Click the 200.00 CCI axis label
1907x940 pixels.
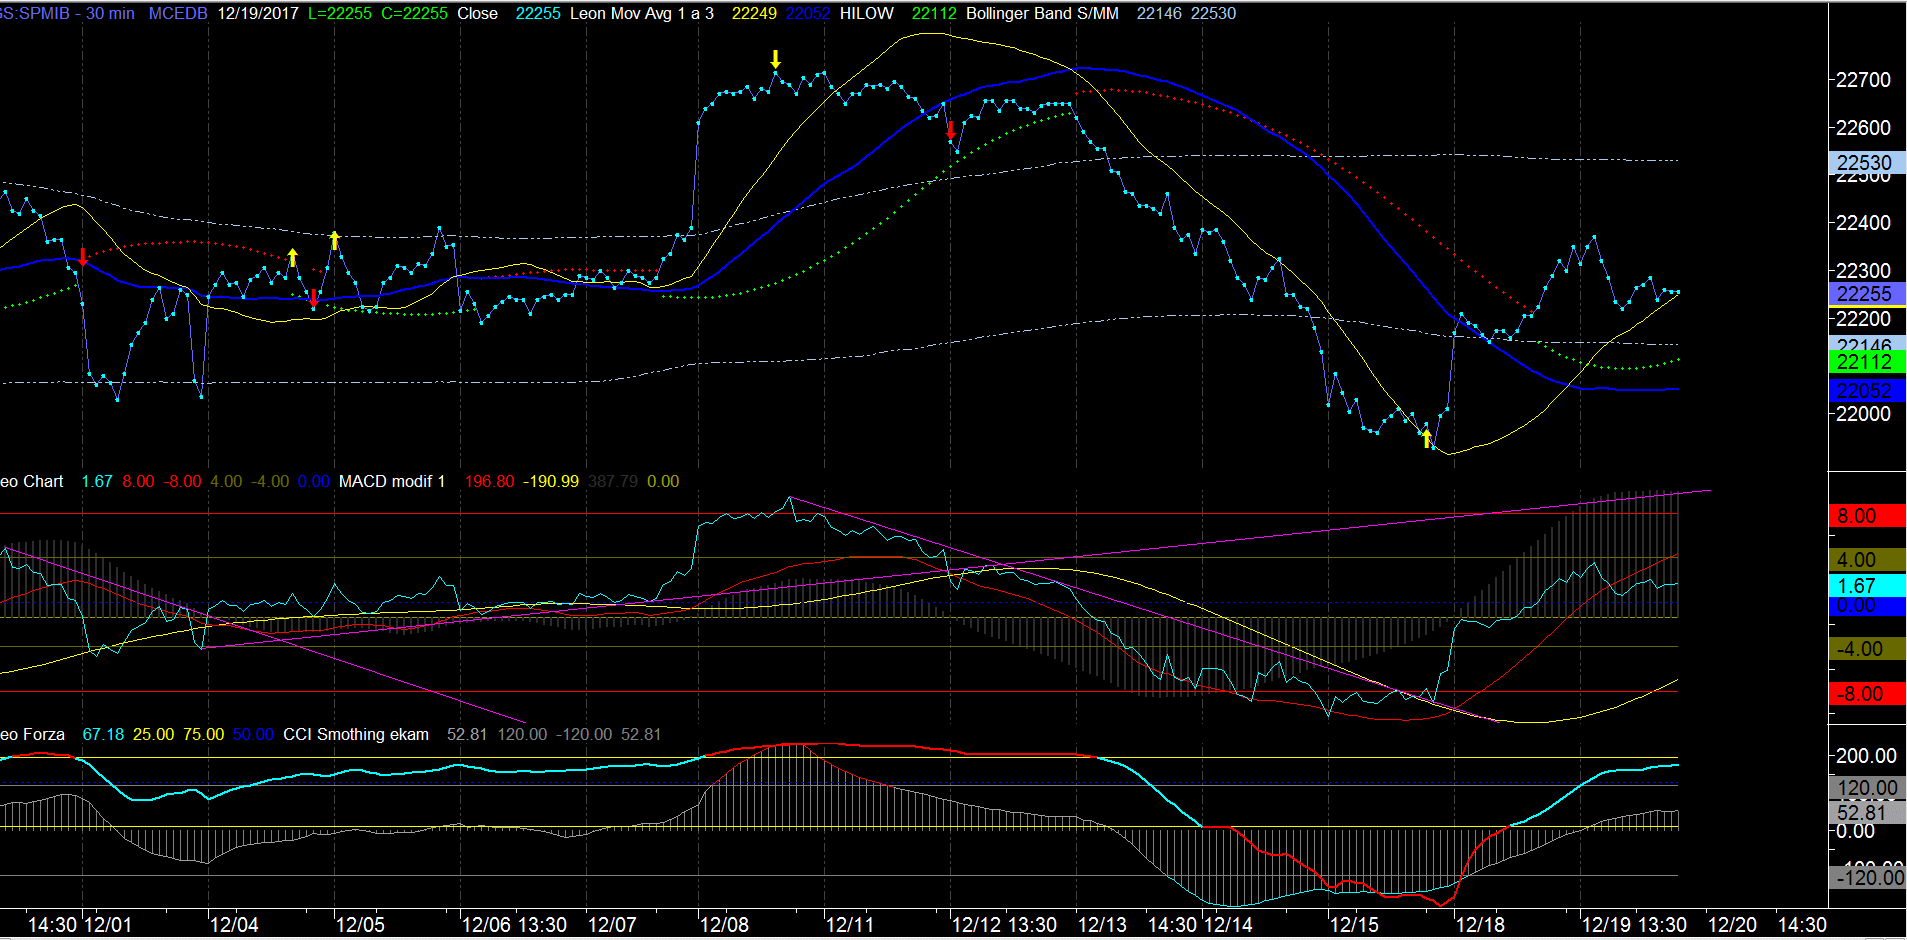click(1866, 757)
